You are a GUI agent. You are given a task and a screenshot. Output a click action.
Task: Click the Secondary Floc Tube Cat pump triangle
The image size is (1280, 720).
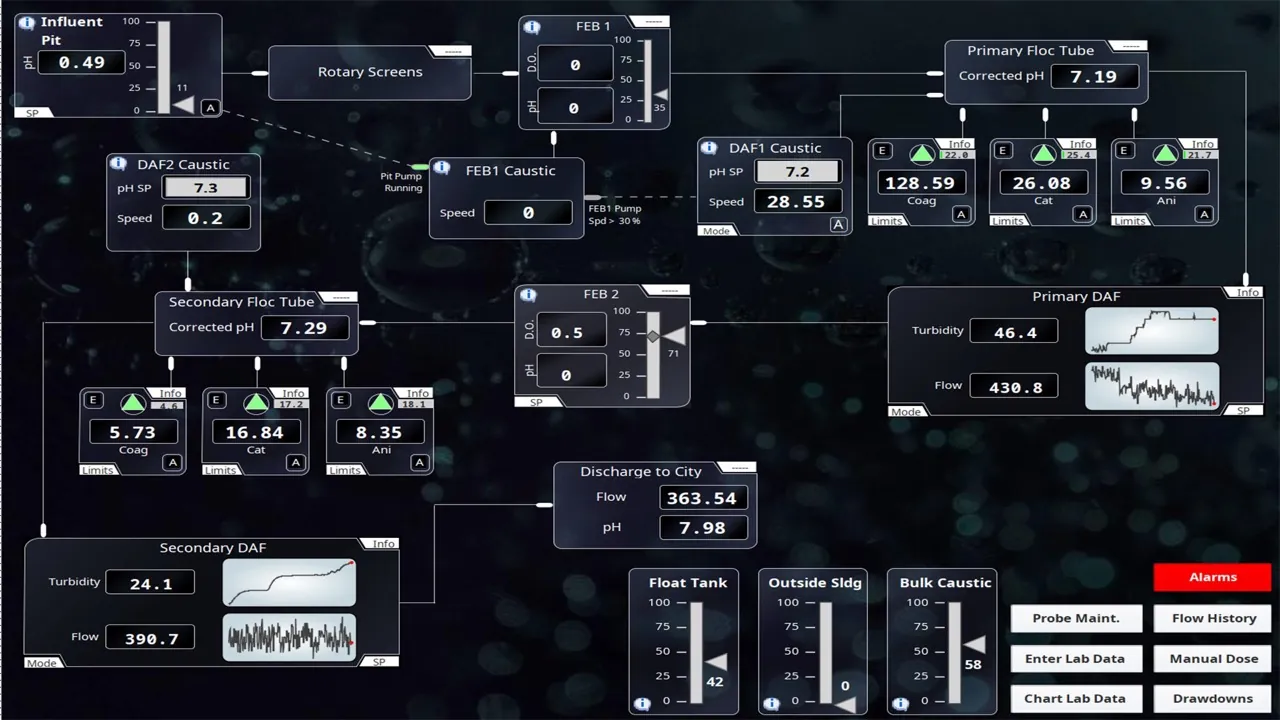[257, 403]
